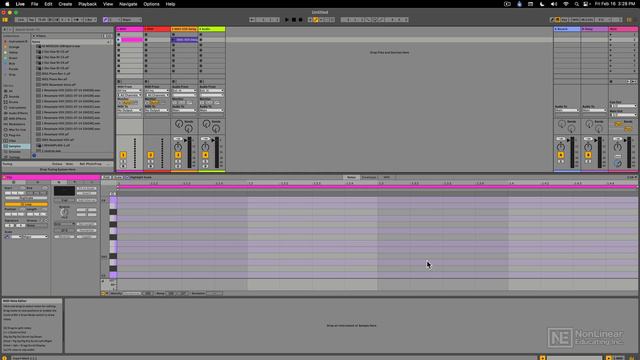The width and height of the screenshot is (640, 360).
Task: Click the clip stop button of track 1
Action: click(x=119, y=82)
